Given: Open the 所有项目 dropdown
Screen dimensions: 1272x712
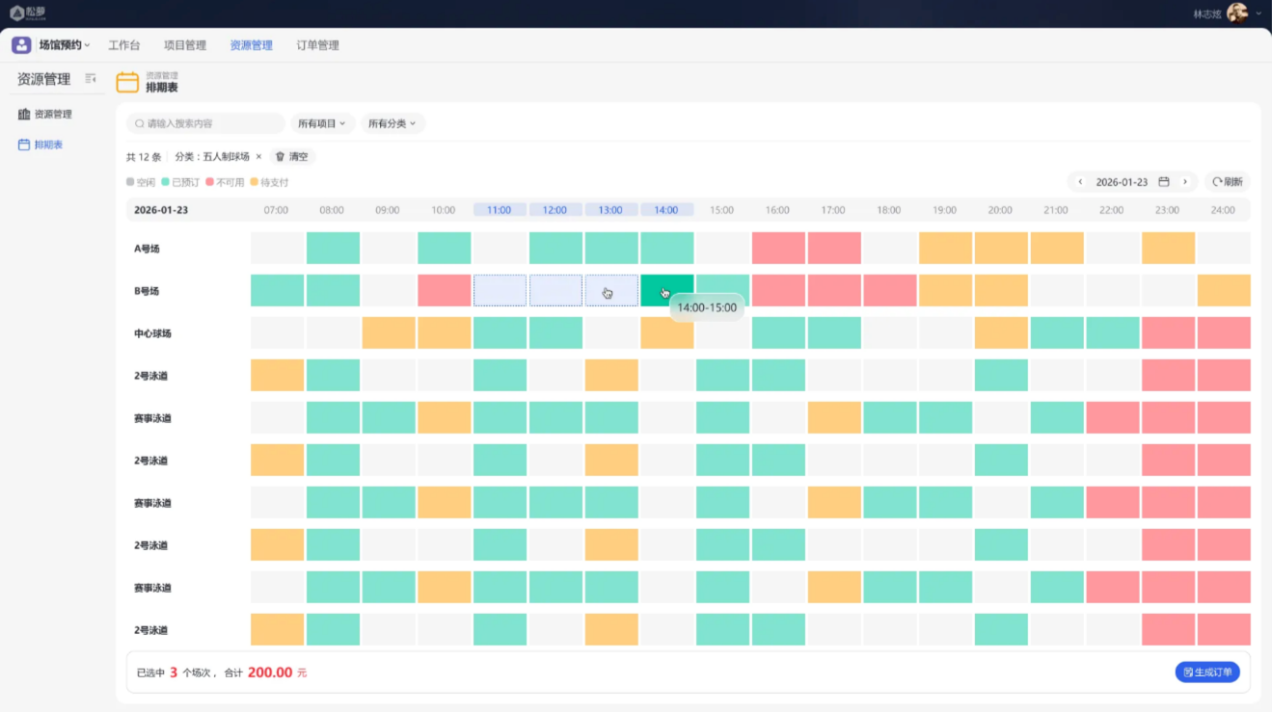Looking at the screenshot, I should point(322,124).
